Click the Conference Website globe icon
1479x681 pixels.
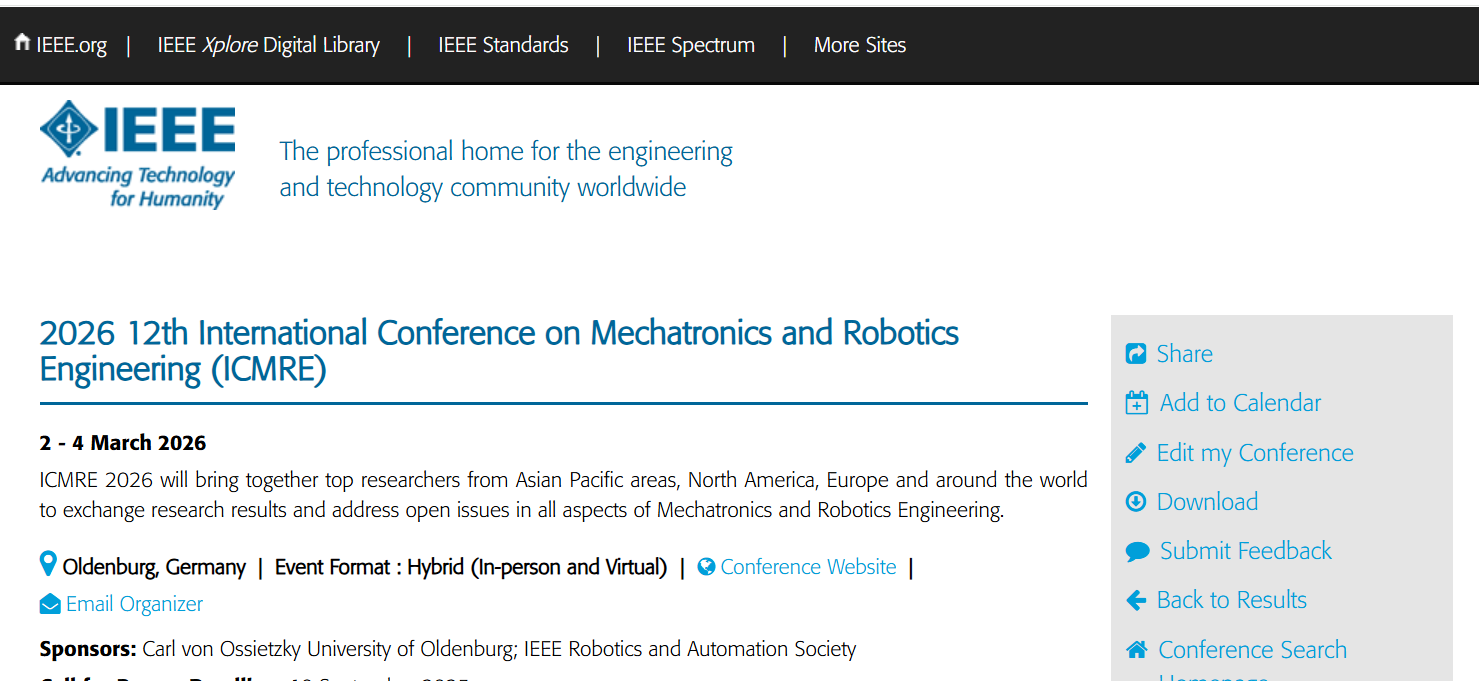(x=706, y=567)
